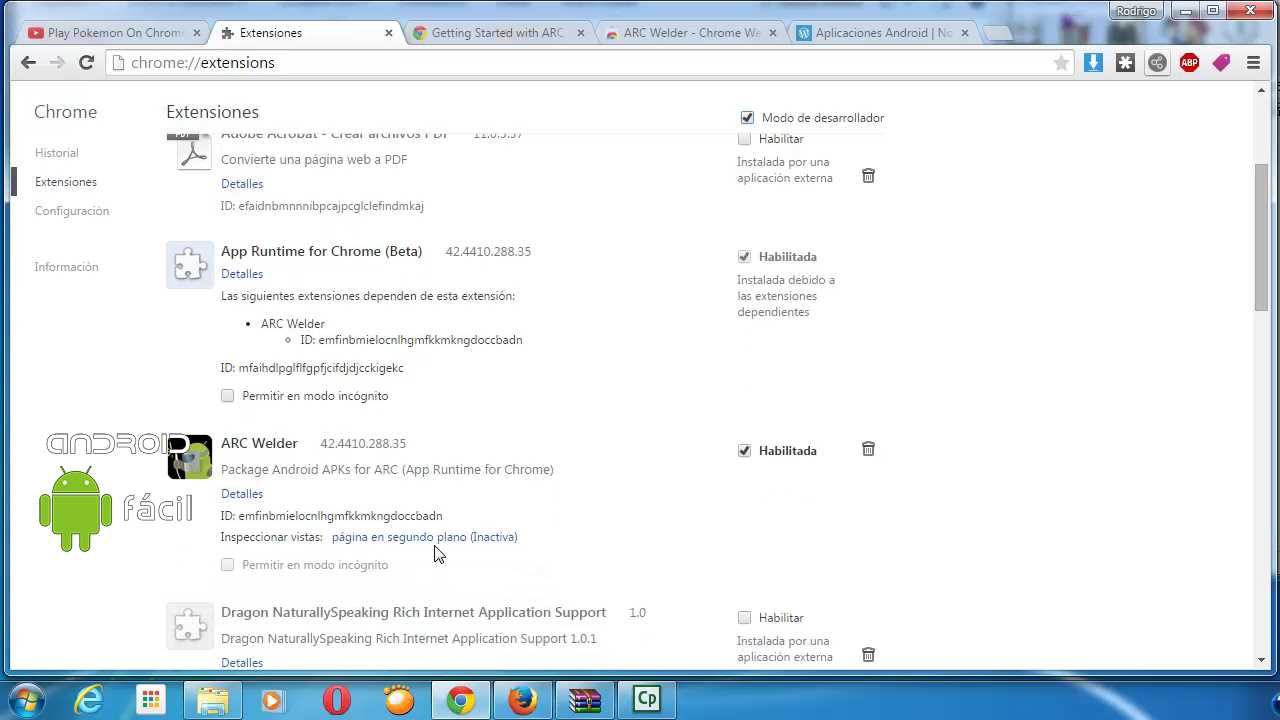The width and height of the screenshot is (1280, 720).
Task: Close the Extensiones tab
Action: coord(389,33)
